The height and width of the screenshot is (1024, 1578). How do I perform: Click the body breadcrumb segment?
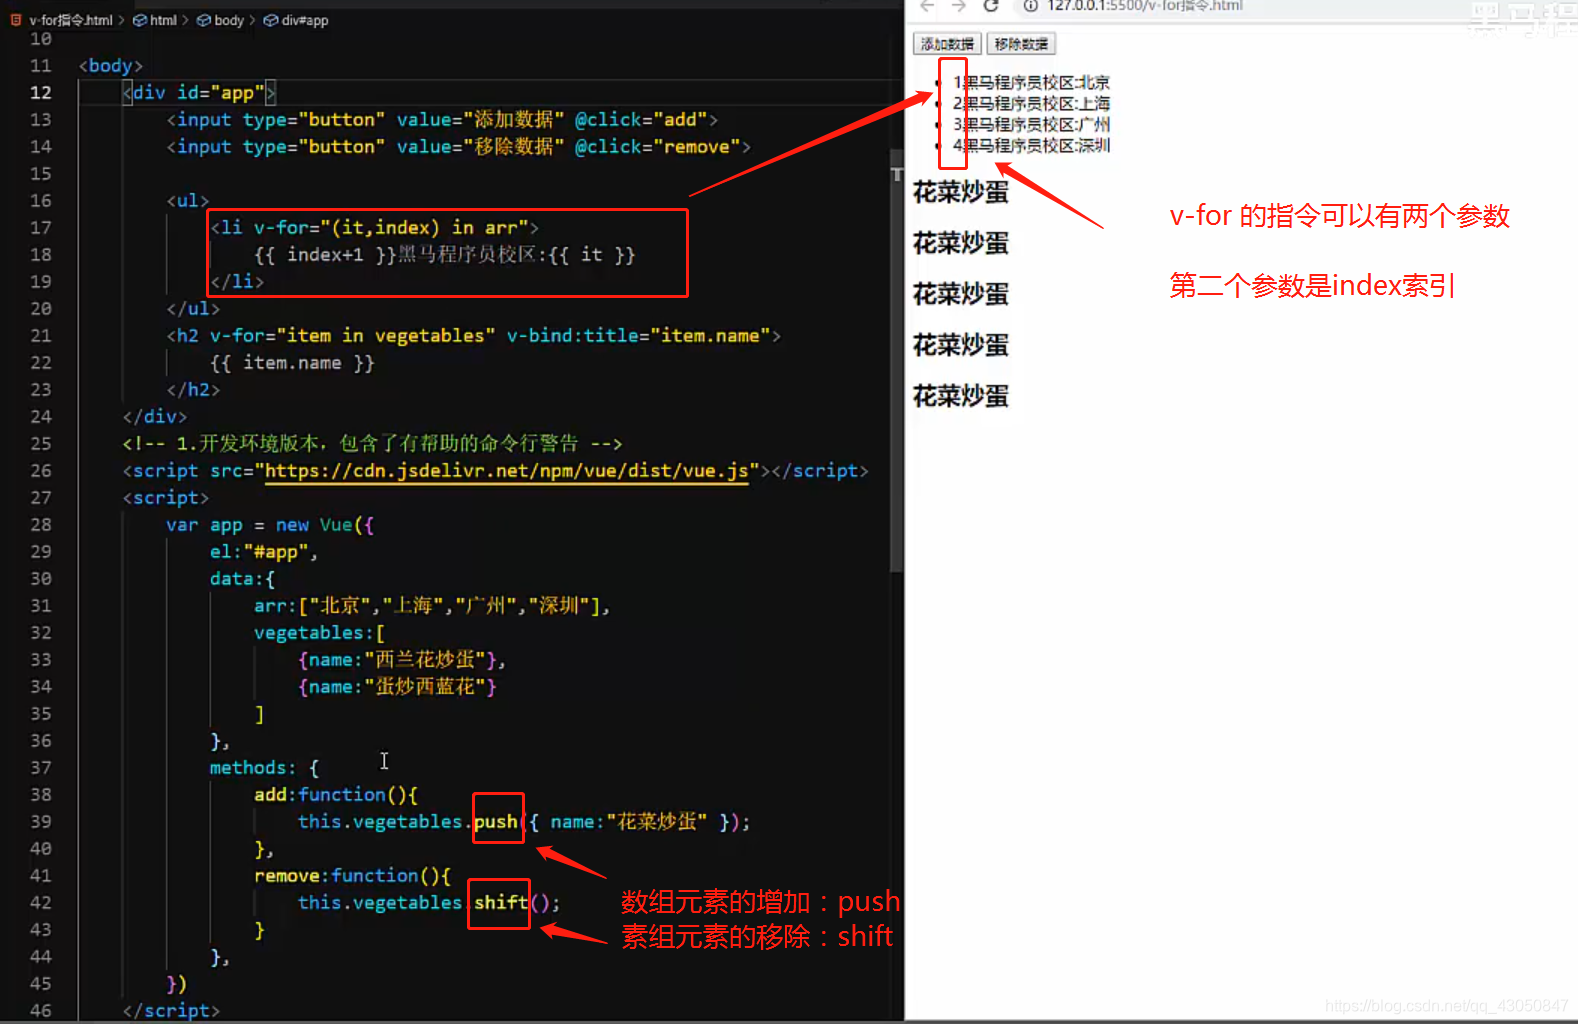point(229,20)
